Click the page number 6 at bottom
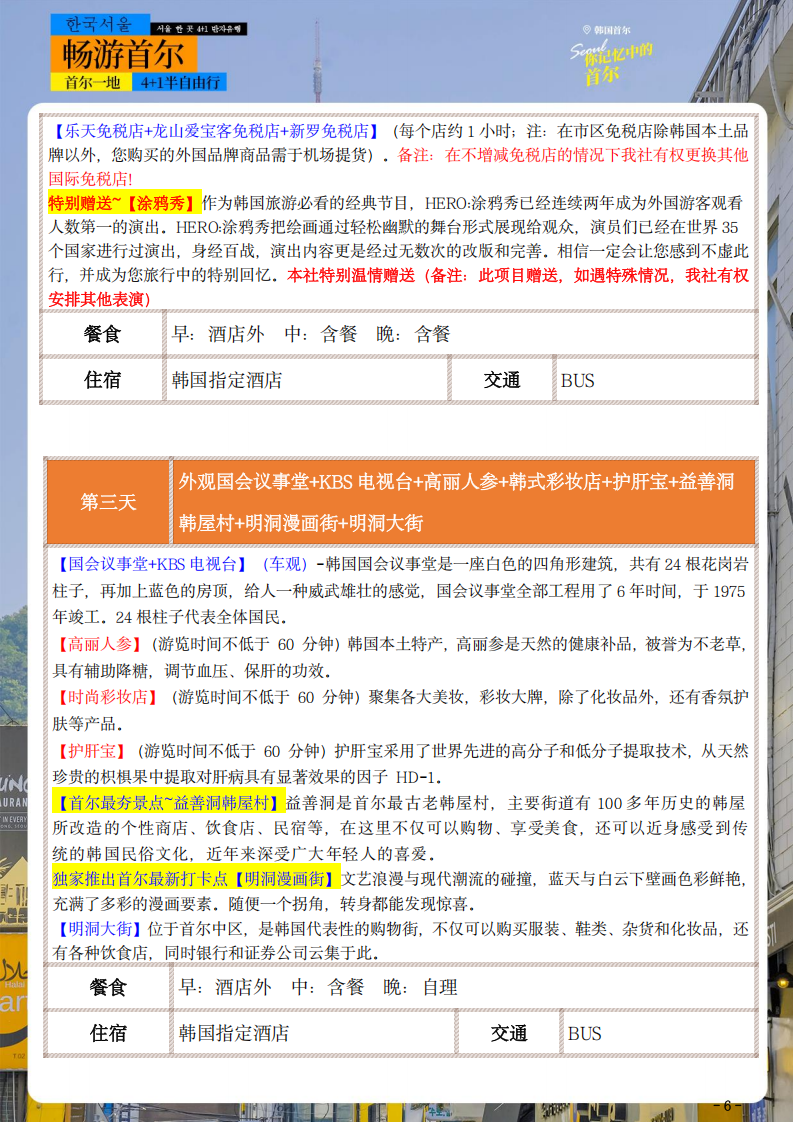 [x=727, y=1105]
